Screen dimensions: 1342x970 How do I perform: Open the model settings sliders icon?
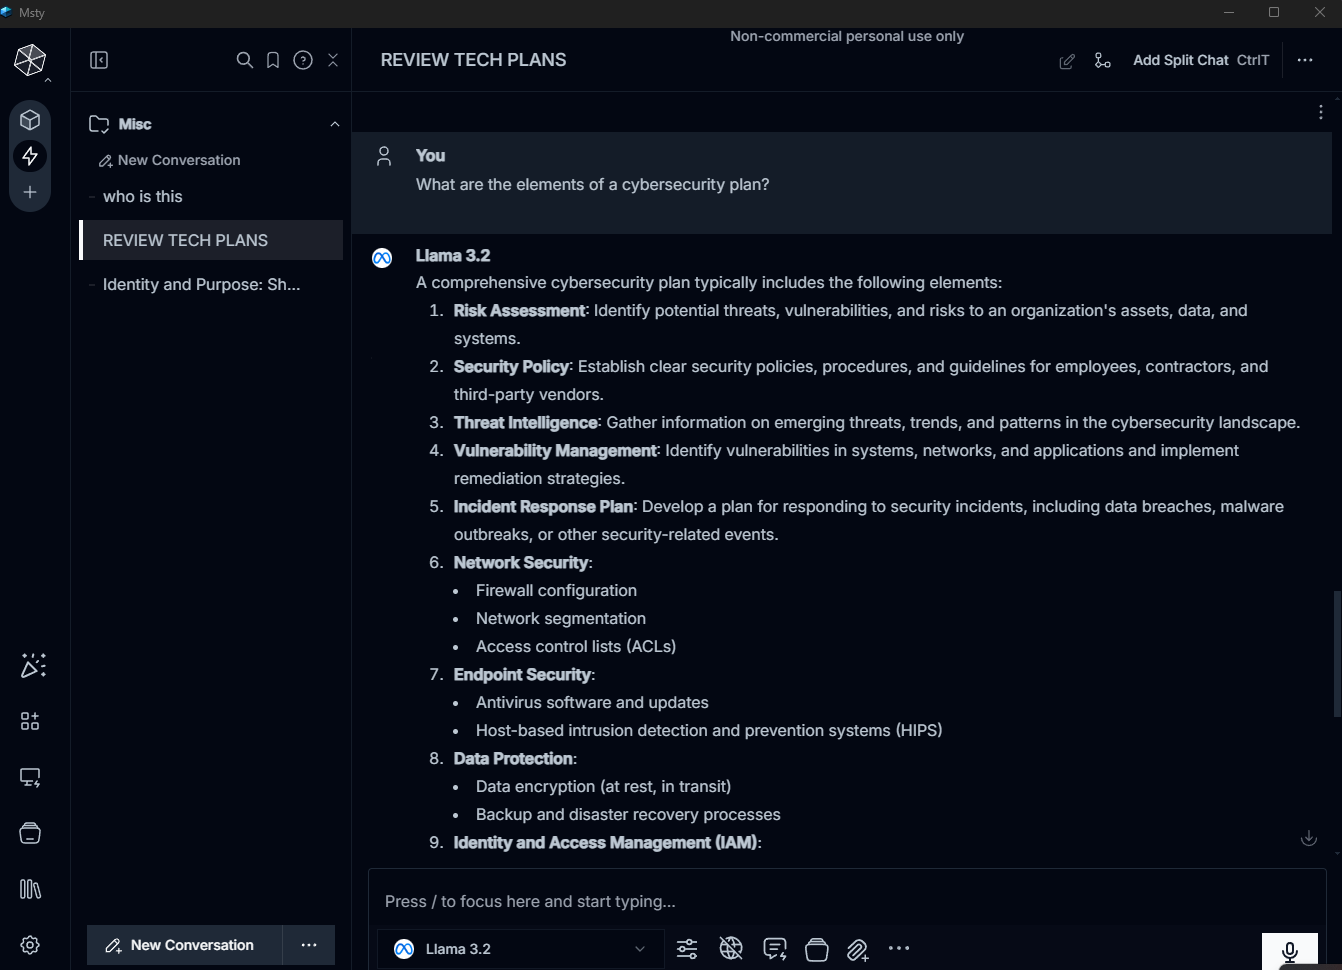pyautogui.click(x=687, y=949)
